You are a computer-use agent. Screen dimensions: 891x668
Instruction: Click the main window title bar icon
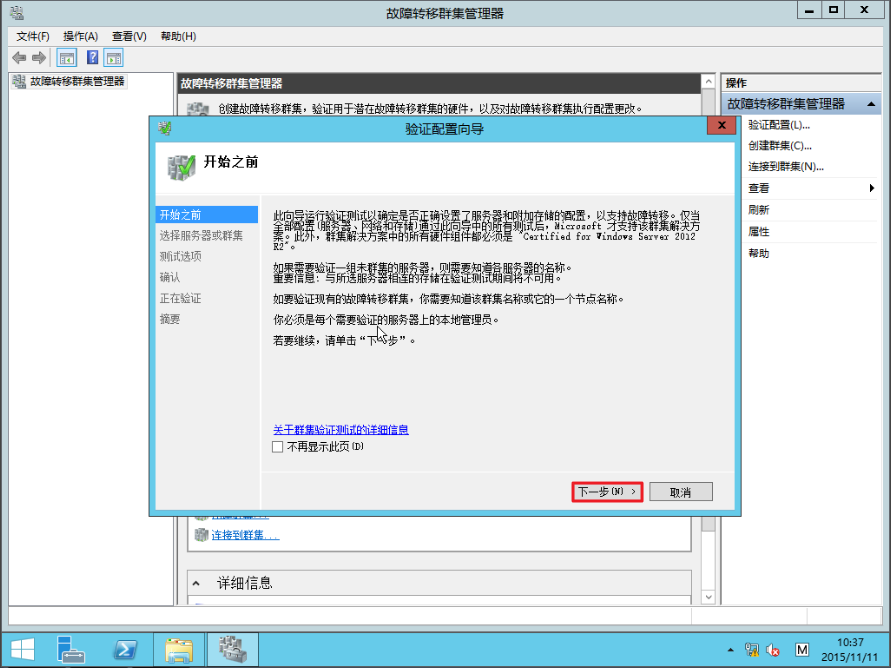(17, 12)
